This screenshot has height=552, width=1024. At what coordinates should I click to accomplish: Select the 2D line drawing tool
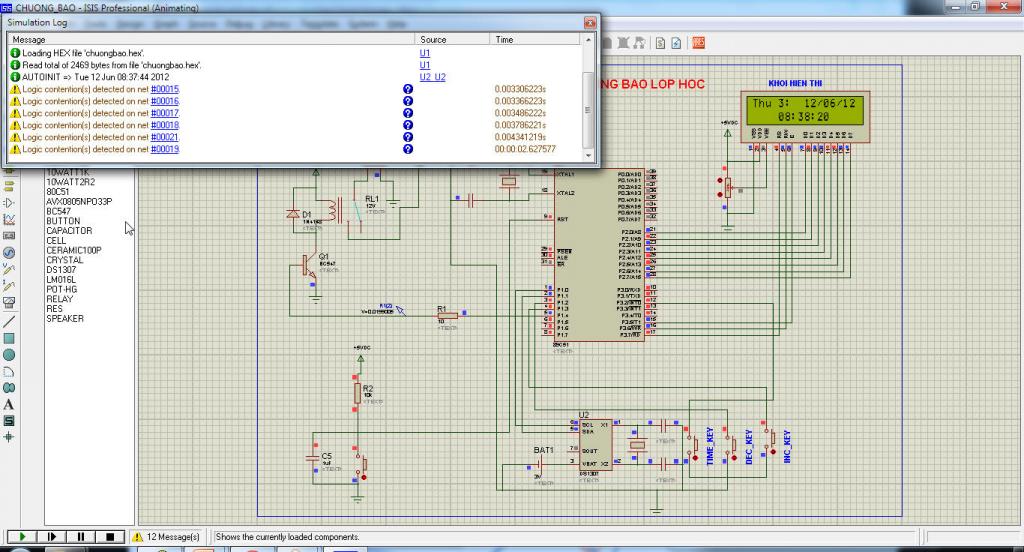click(x=9, y=321)
